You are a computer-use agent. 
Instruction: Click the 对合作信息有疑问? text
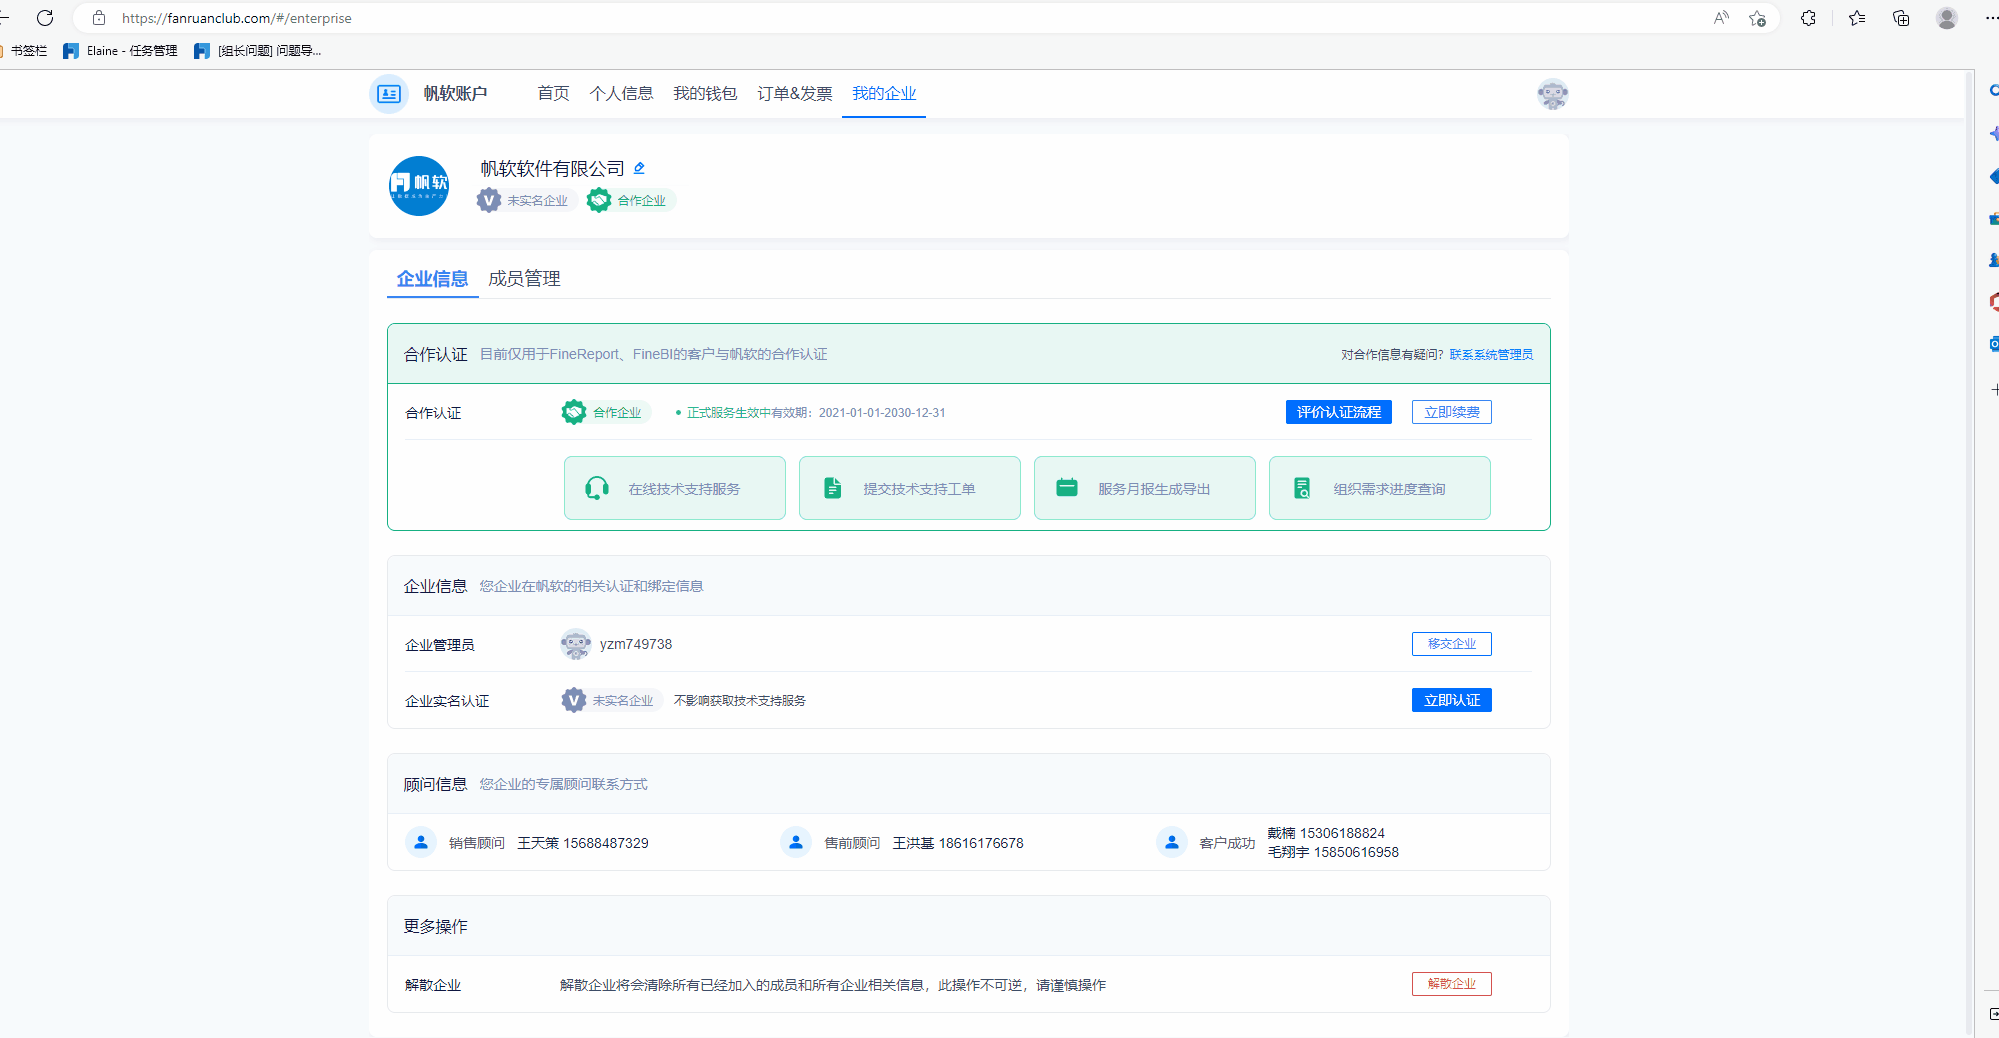coord(1392,355)
